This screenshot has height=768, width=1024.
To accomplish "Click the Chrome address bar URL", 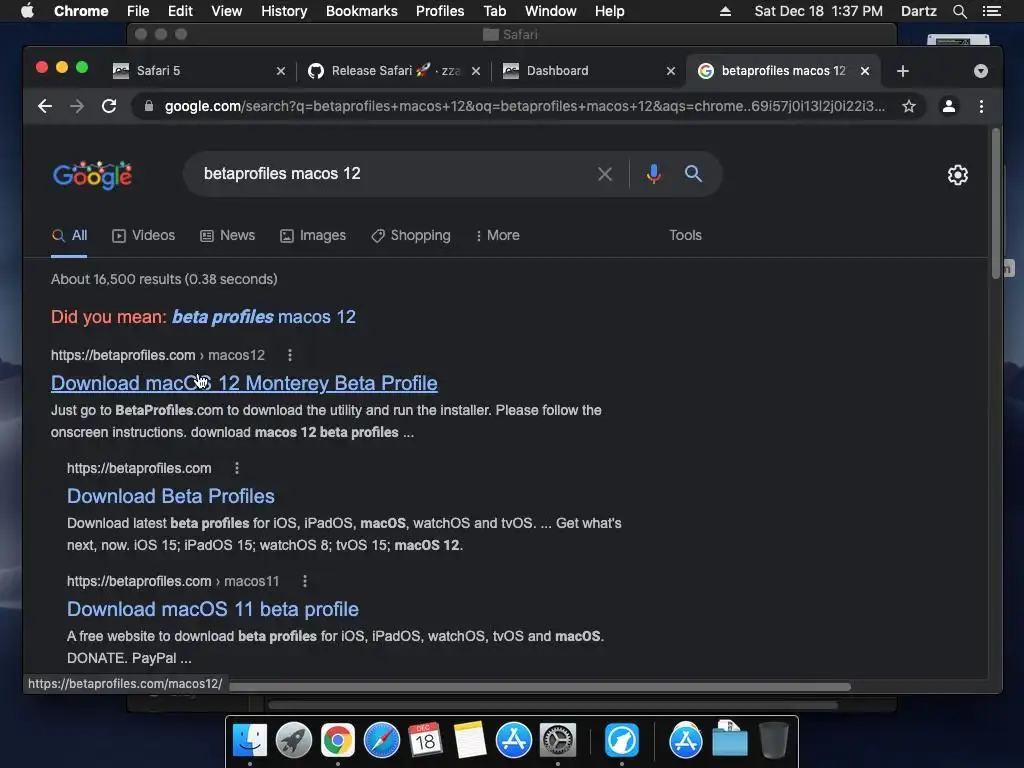I will point(524,106).
